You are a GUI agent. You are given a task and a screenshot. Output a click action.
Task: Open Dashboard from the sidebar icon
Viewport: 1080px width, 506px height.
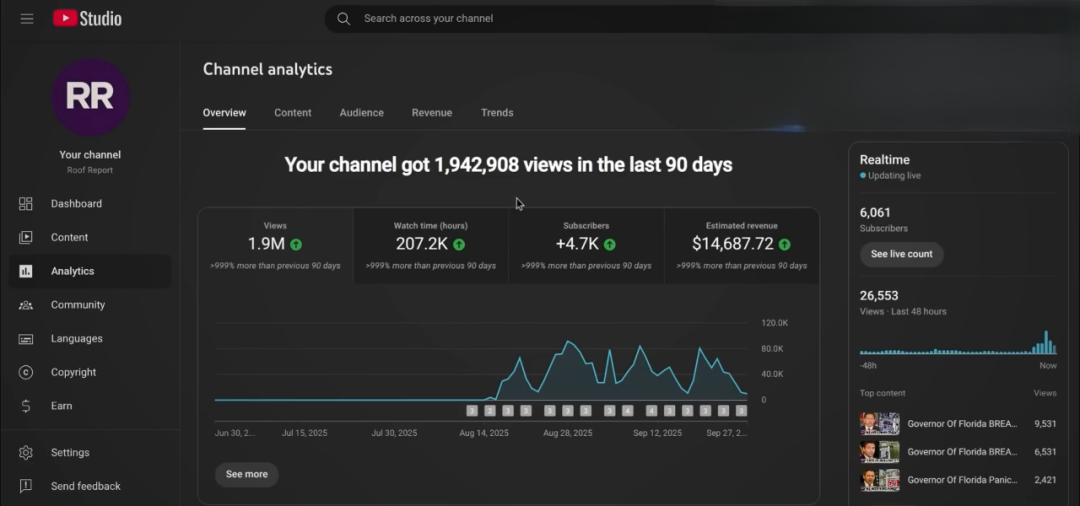[x=26, y=204]
